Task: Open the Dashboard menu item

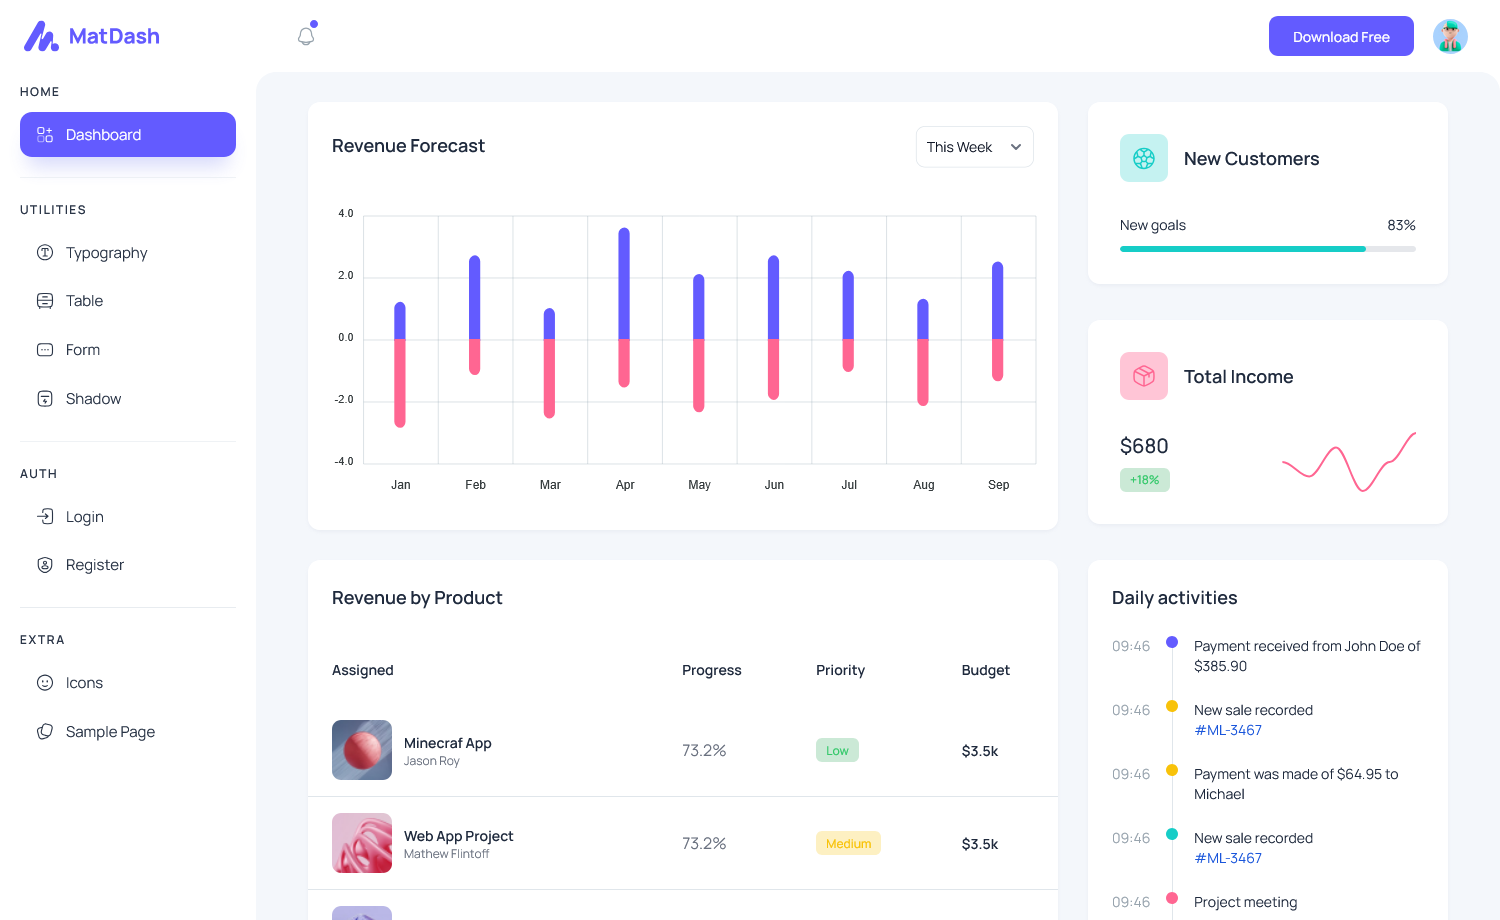Action: coord(128,135)
